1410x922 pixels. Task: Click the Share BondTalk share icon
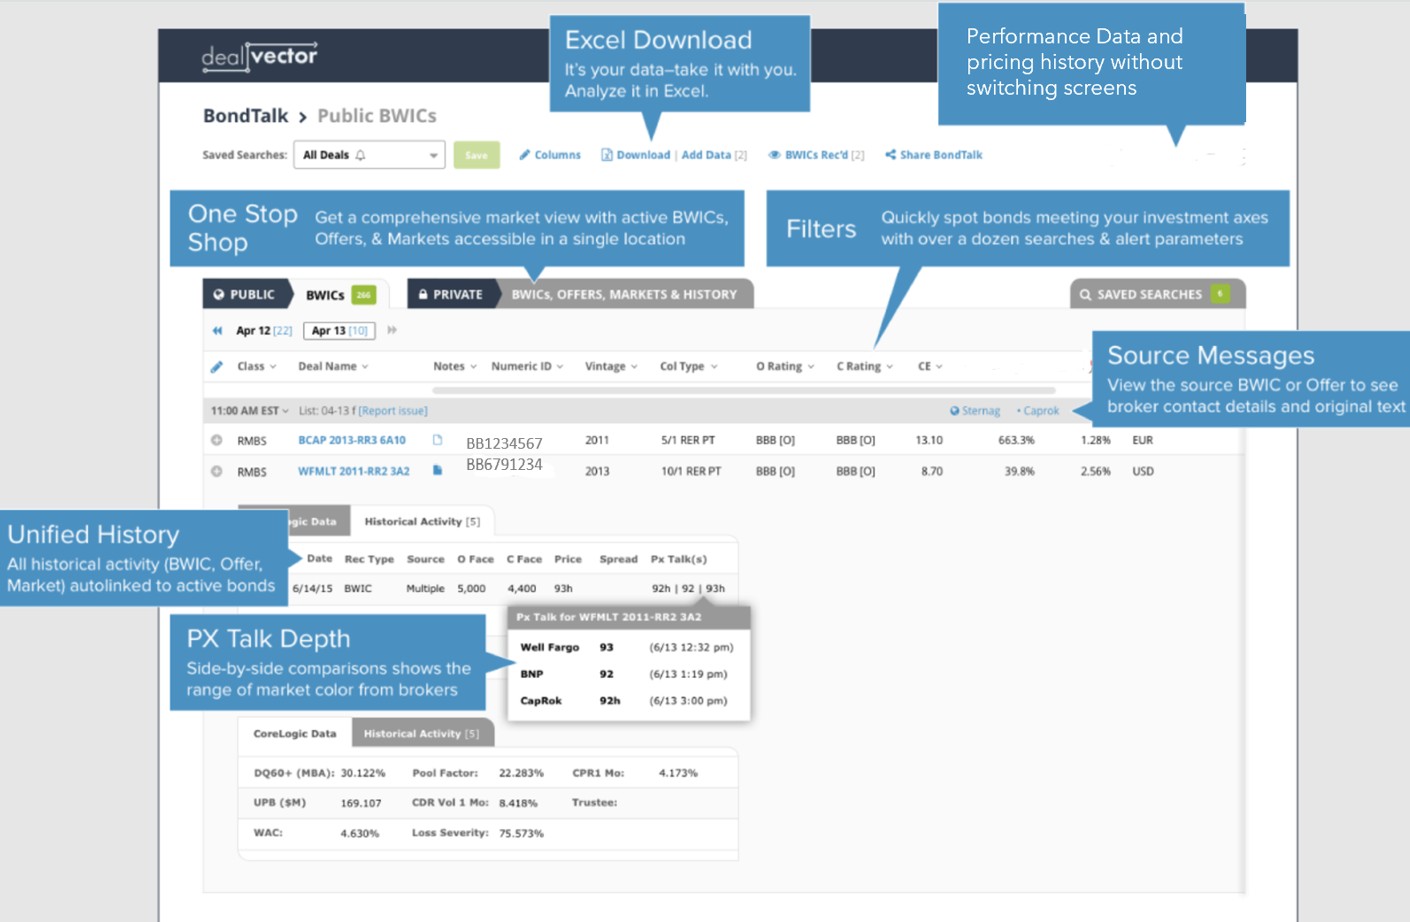tap(890, 155)
